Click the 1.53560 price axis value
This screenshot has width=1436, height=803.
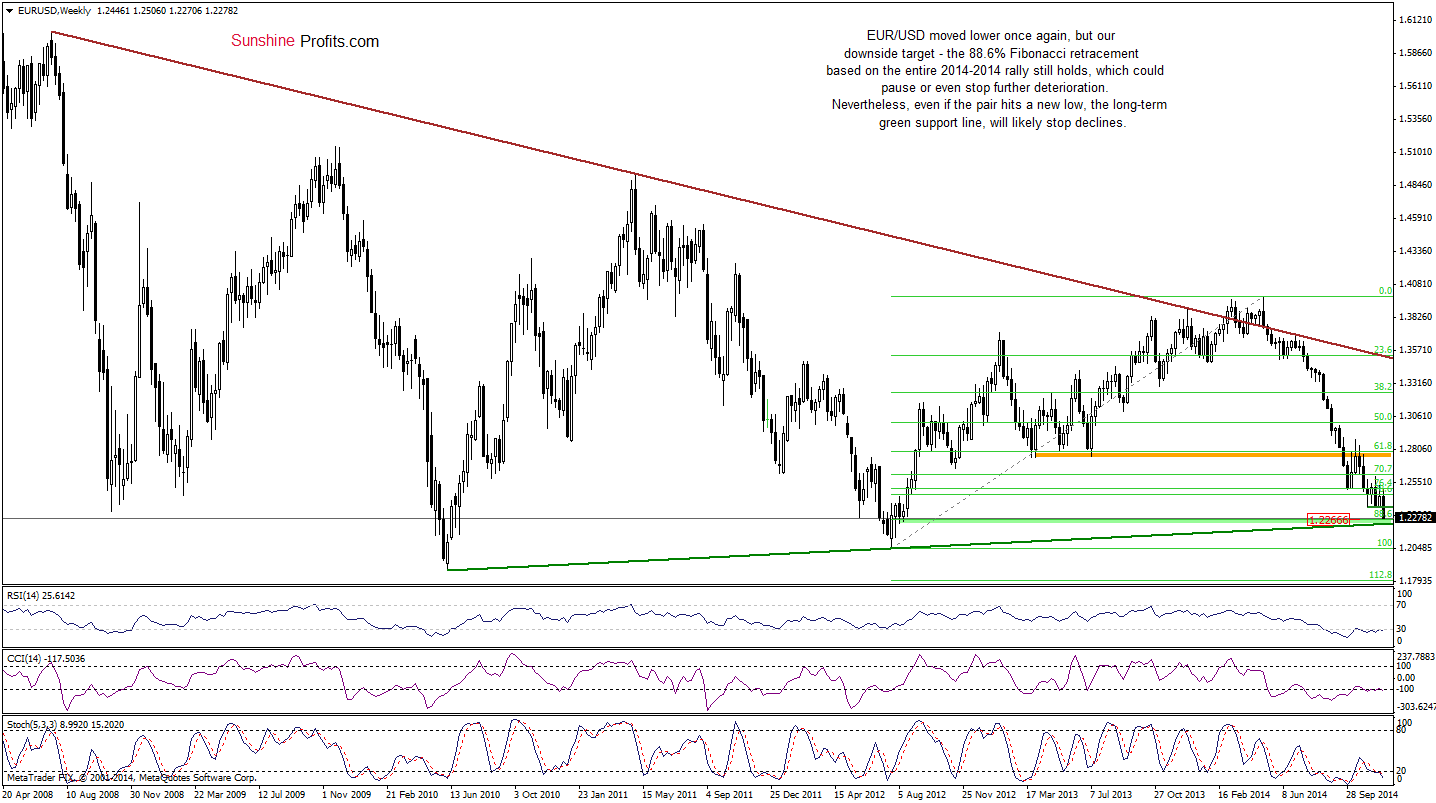[x=1415, y=119]
